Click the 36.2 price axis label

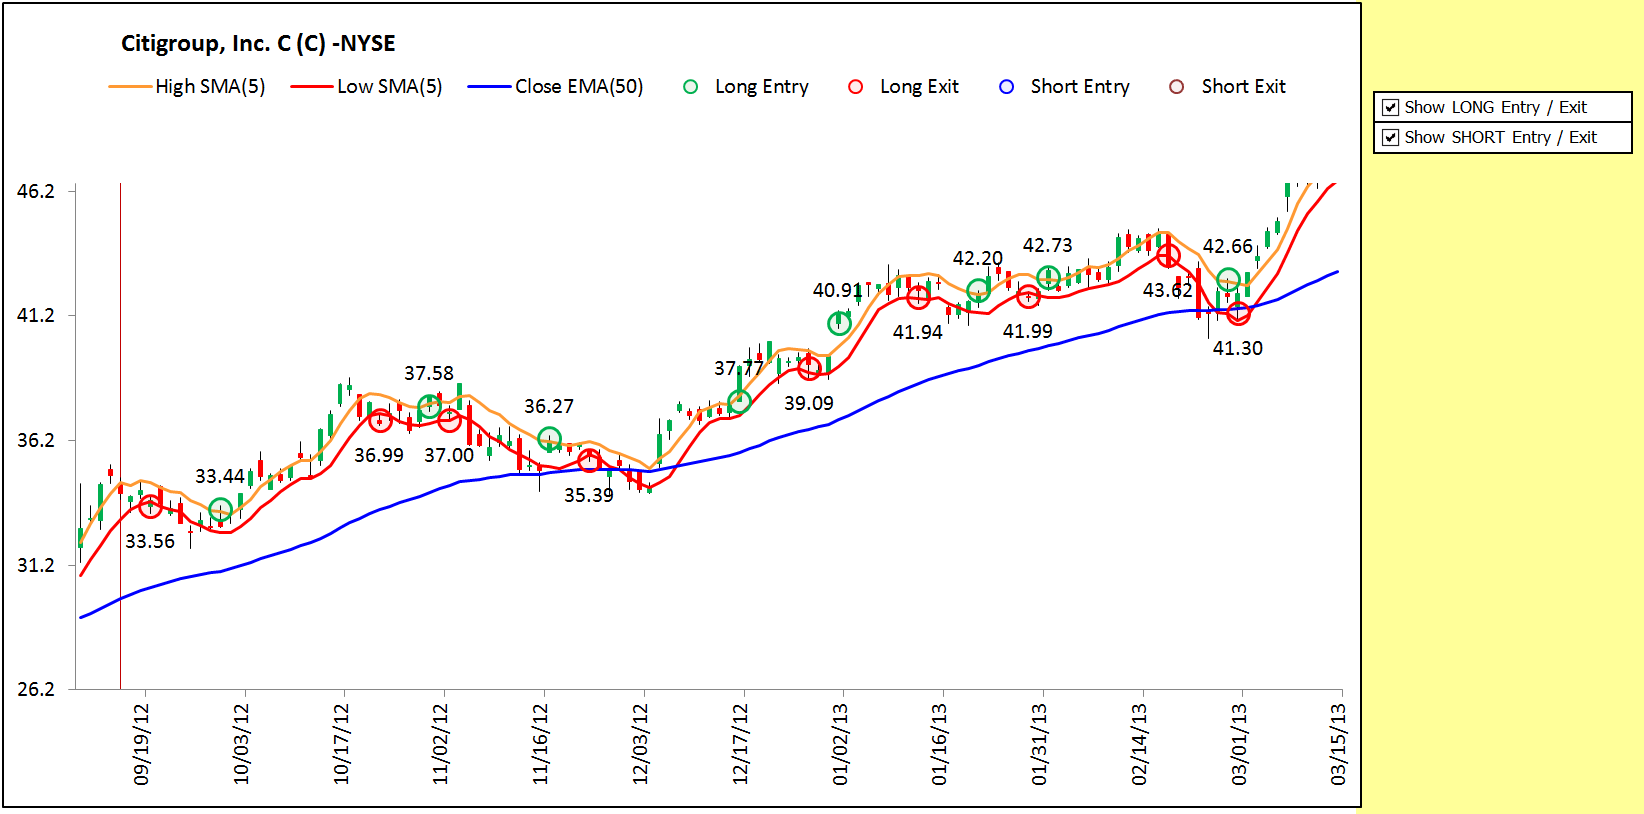point(35,440)
